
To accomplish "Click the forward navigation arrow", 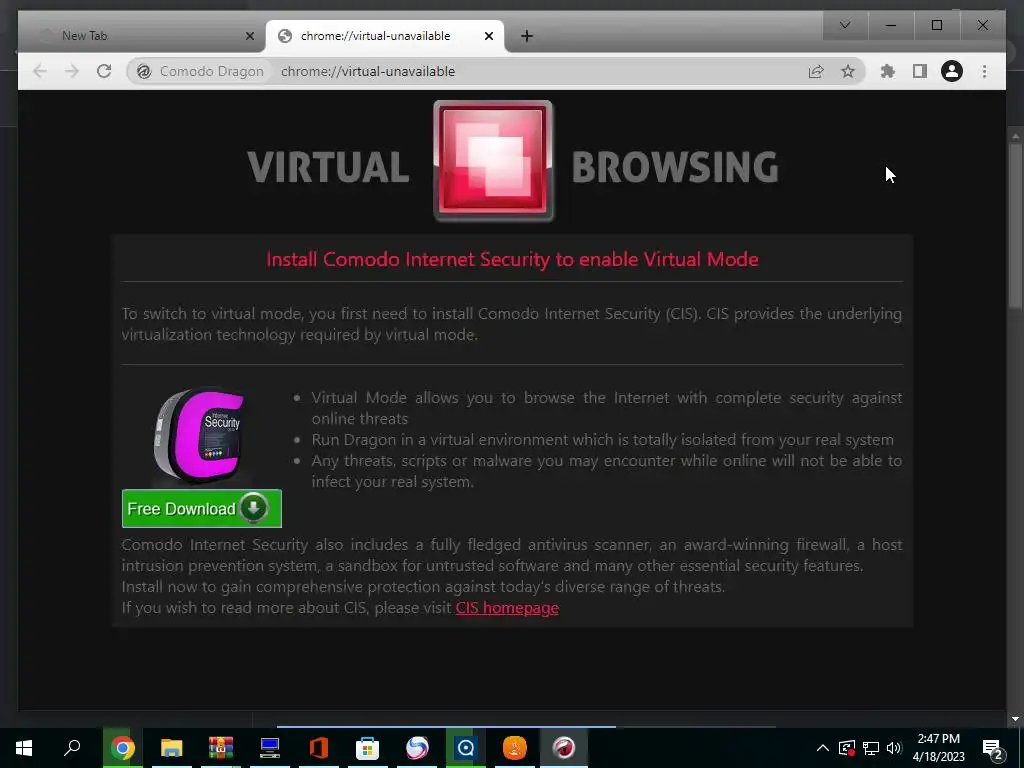I will [x=72, y=71].
